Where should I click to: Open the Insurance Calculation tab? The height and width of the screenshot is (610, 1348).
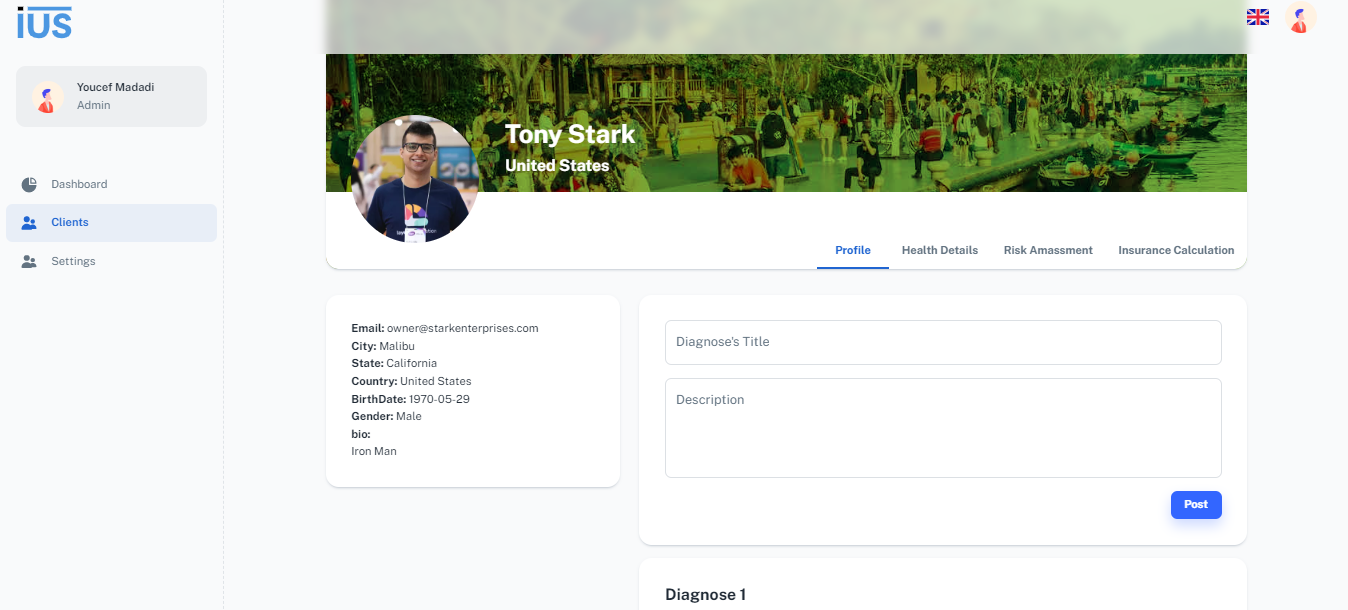[x=1176, y=250]
